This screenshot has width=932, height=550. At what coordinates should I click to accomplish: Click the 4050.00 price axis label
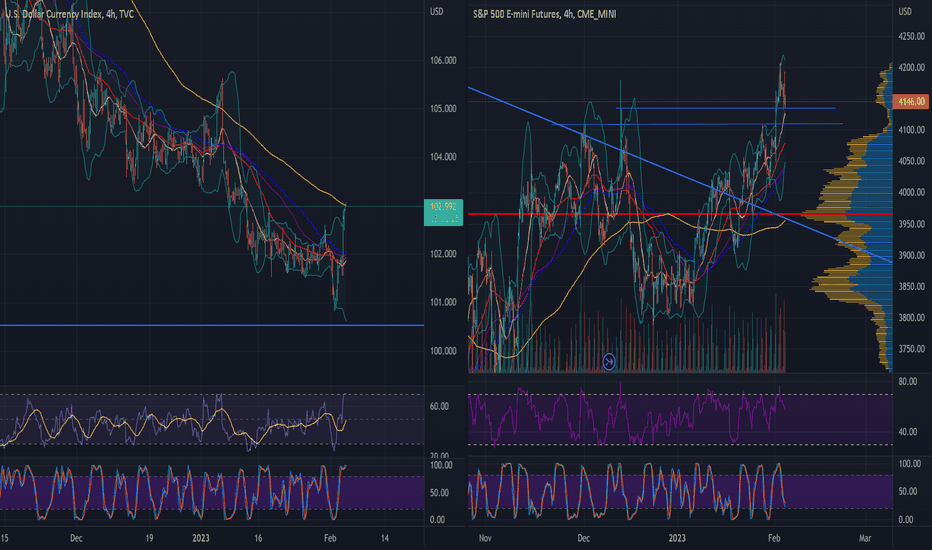(912, 161)
